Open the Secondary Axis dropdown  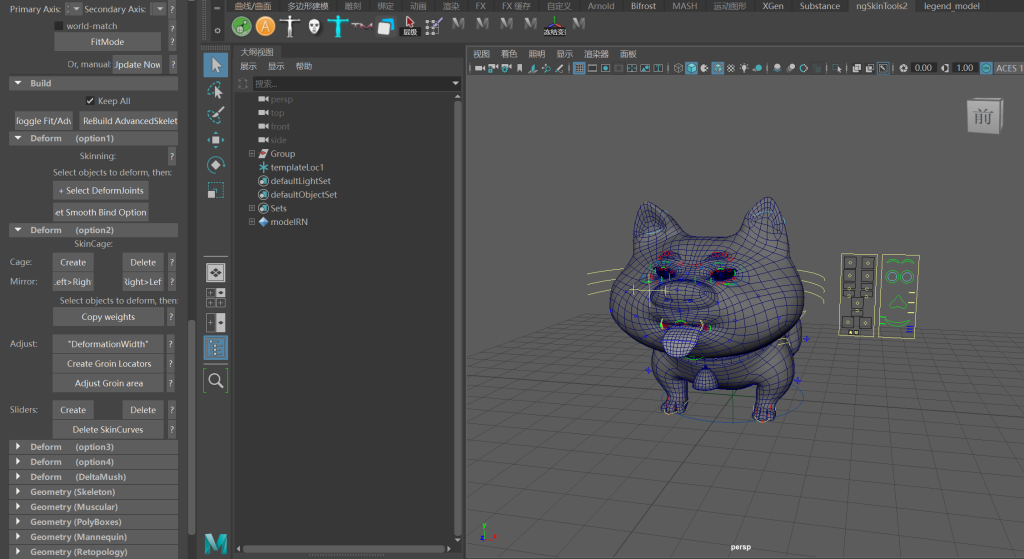point(159,9)
